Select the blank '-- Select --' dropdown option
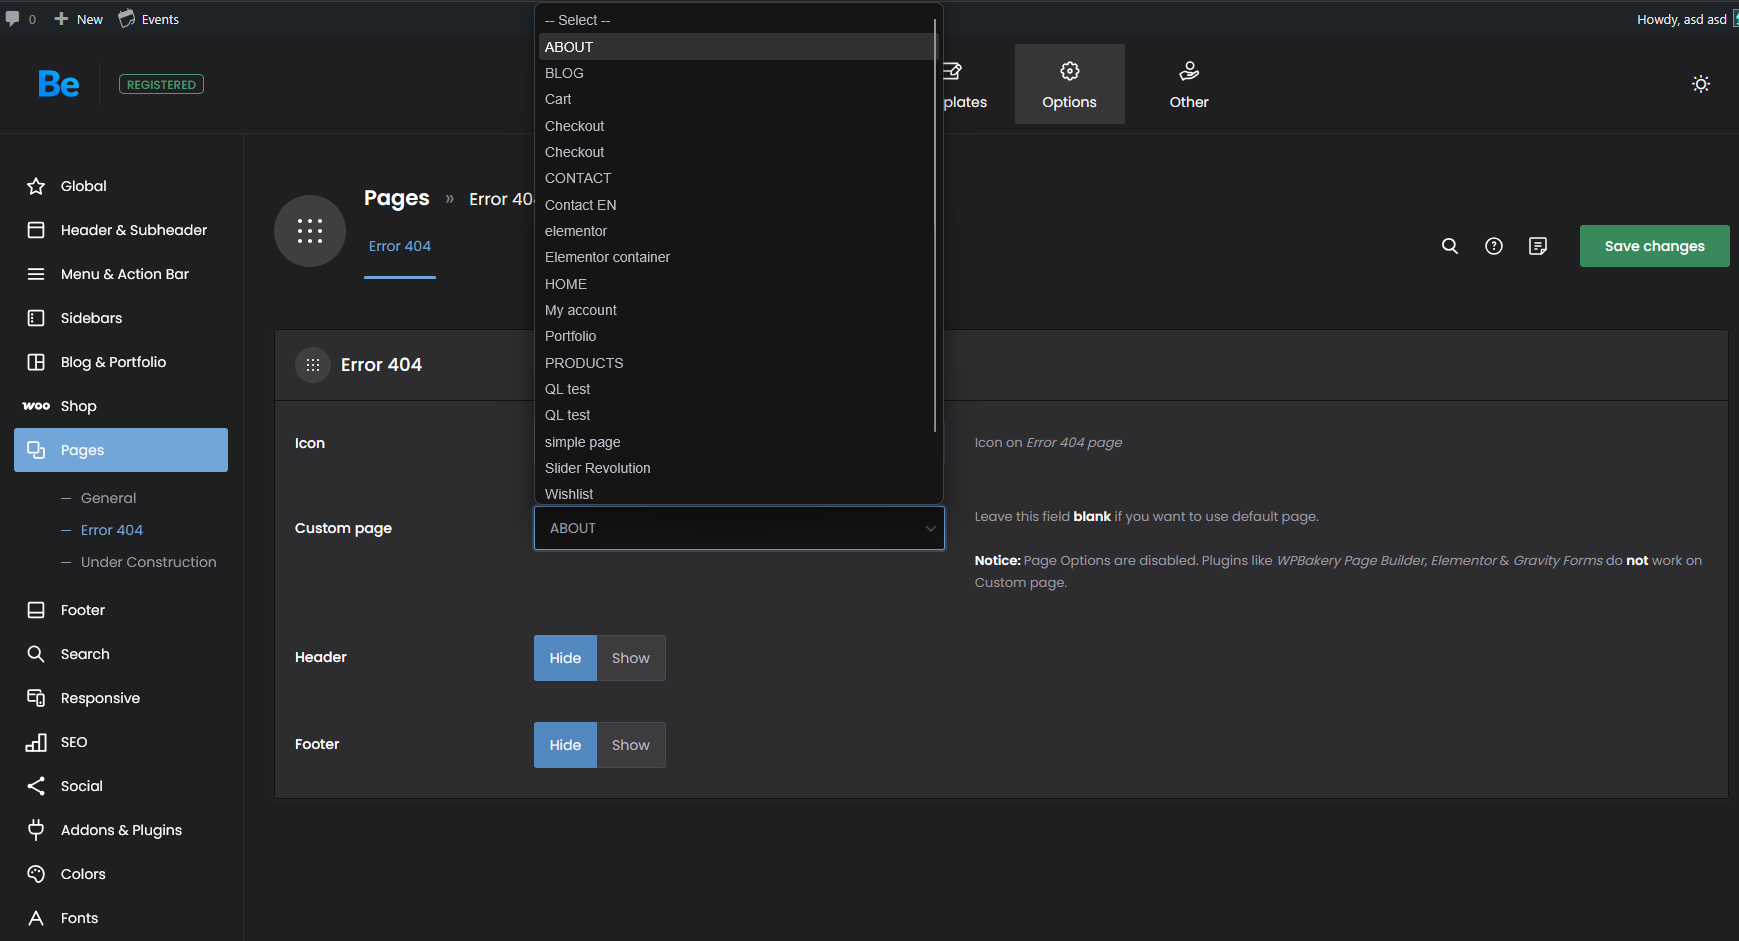1739x941 pixels. click(577, 20)
